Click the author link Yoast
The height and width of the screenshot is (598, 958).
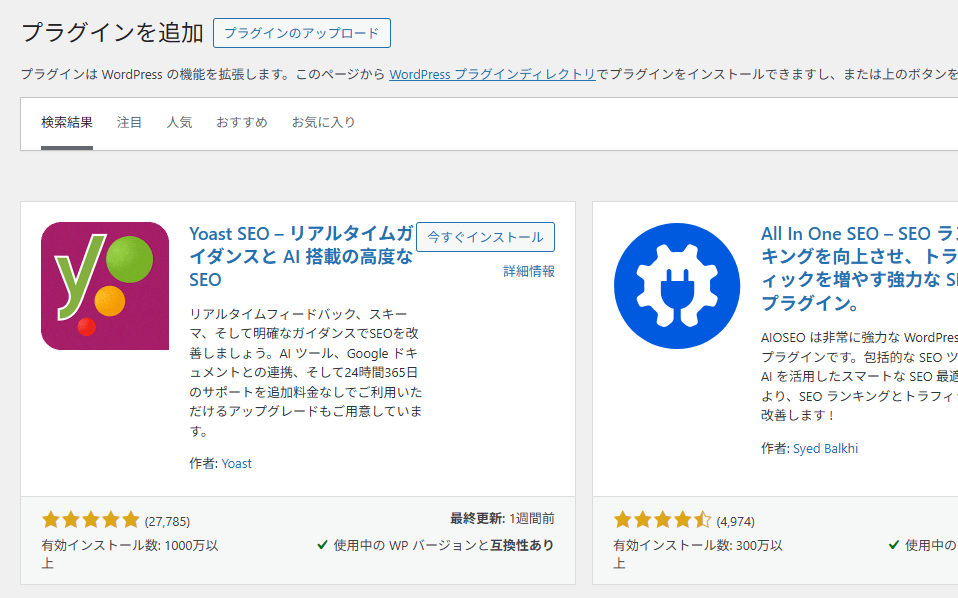[x=237, y=463]
